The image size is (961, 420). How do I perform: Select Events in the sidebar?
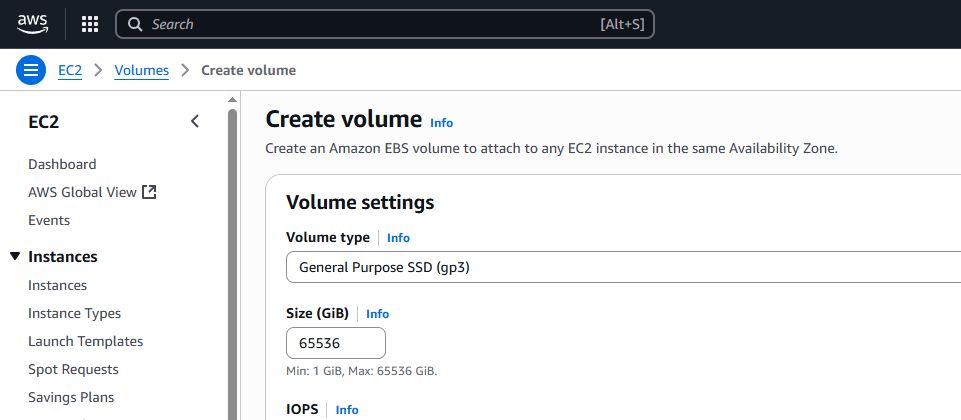(49, 220)
